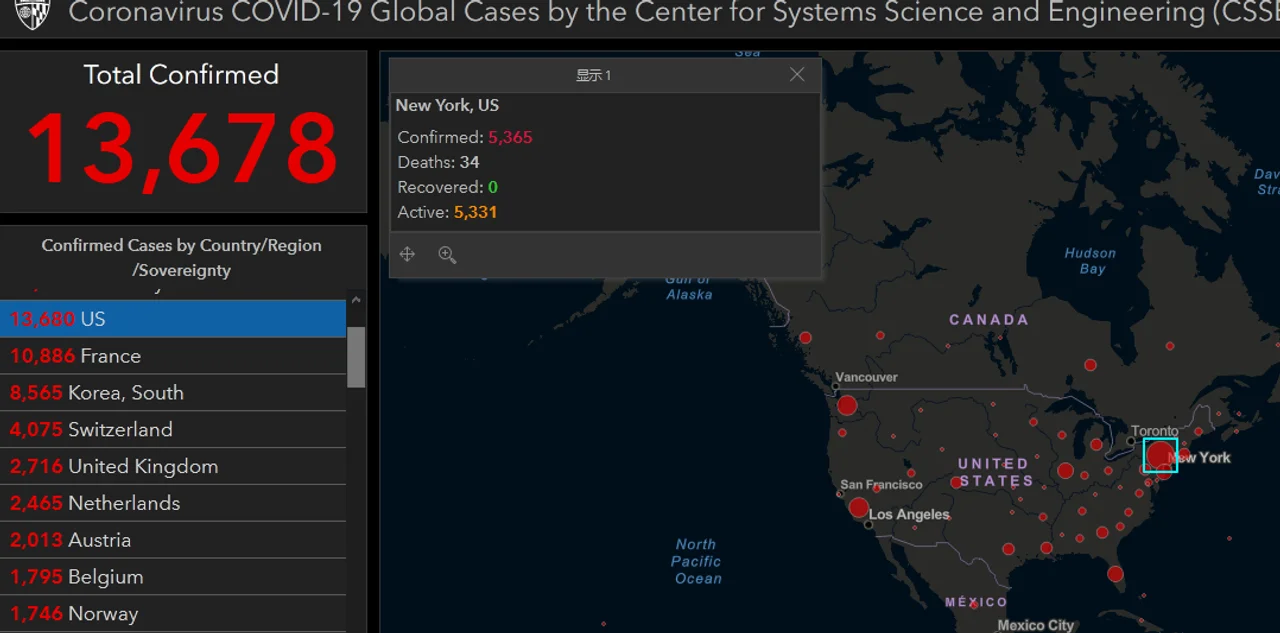
Task: Select France in the country list
Action: (173, 356)
